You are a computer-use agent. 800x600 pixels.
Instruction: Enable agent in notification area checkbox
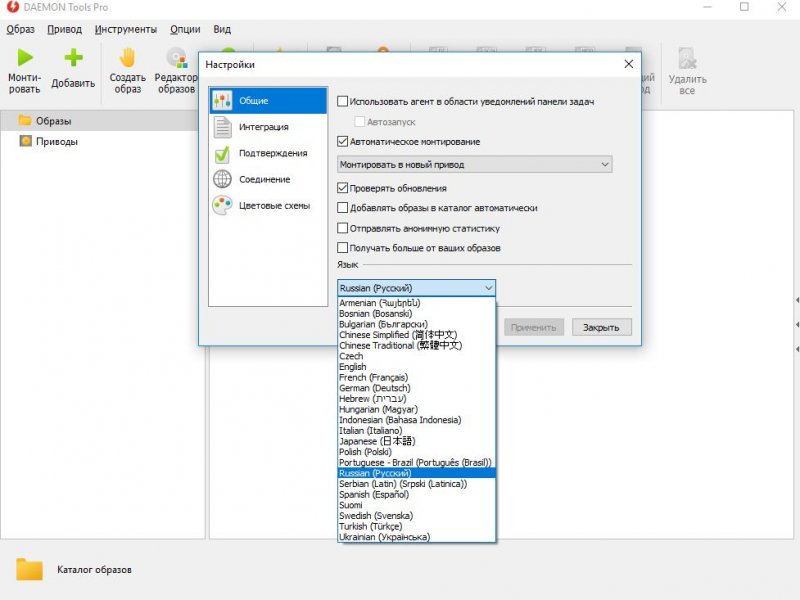[x=342, y=102]
